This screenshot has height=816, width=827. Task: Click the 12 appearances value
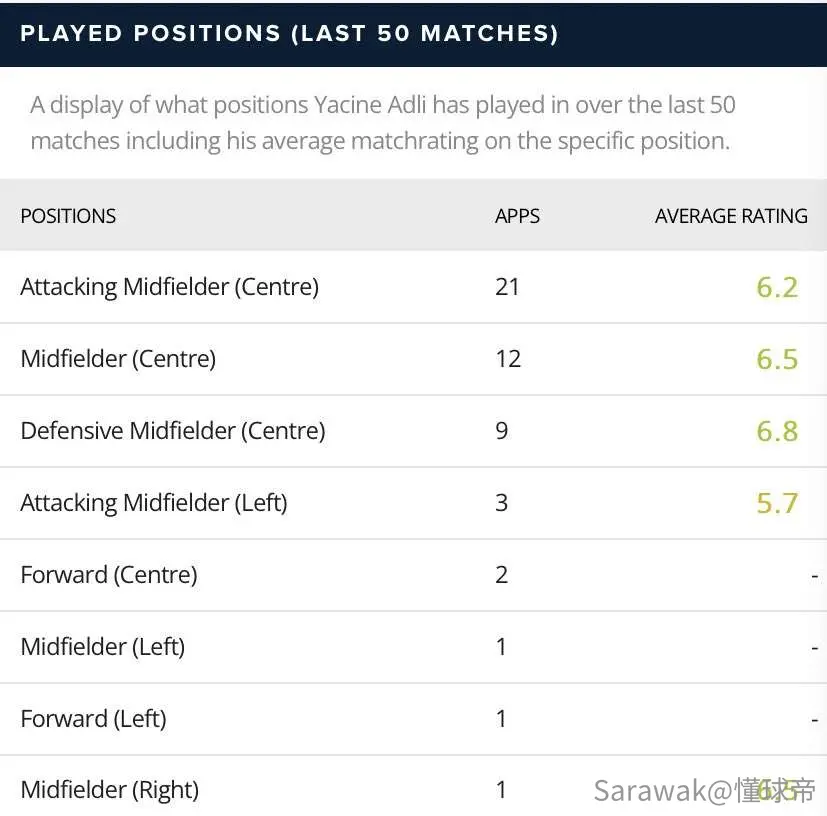tap(508, 359)
